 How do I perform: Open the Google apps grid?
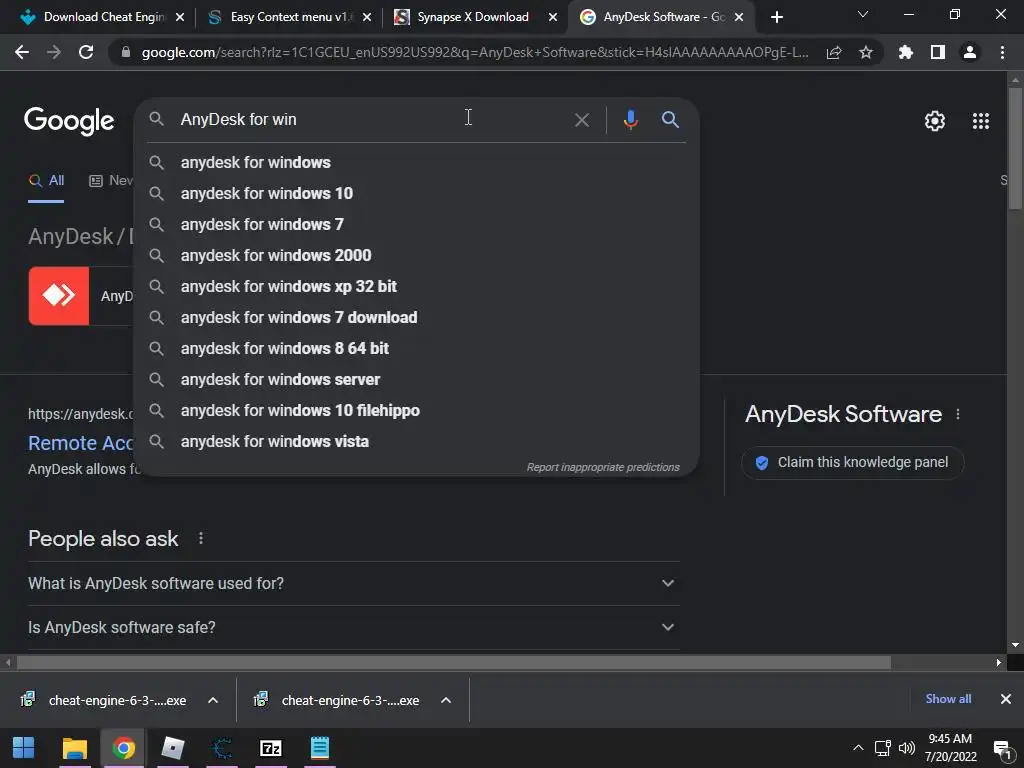point(980,121)
